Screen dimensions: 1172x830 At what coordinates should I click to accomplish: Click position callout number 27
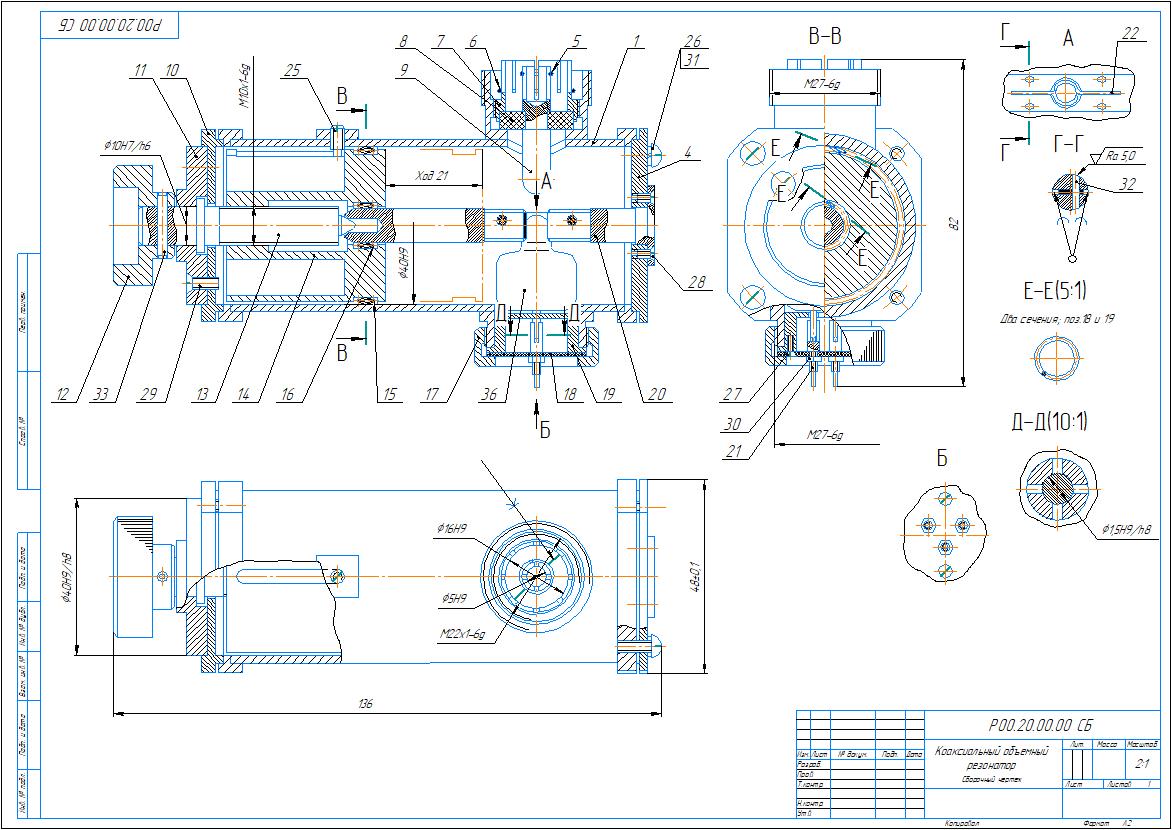point(732,393)
